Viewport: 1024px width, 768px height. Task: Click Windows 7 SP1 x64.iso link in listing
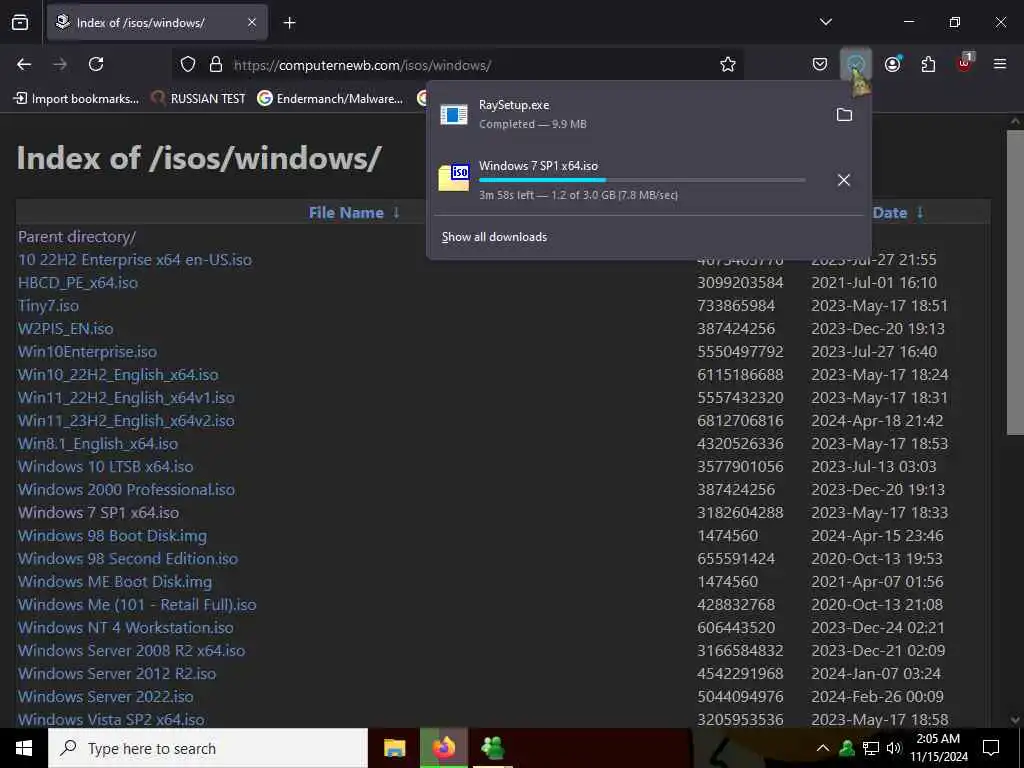pyautogui.click(x=98, y=512)
